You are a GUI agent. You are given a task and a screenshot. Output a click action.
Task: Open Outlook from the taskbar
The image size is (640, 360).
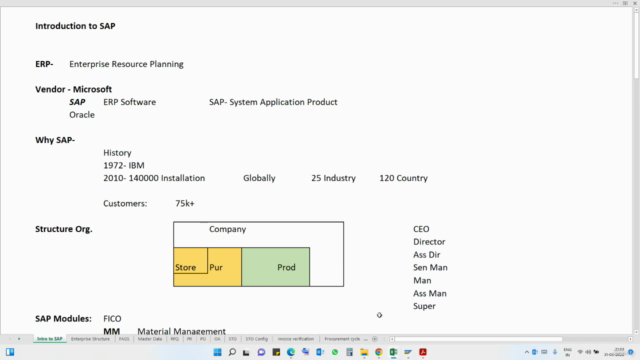point(320,352)
